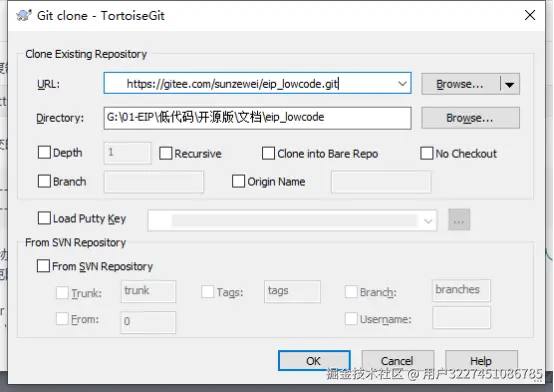Image resolution: width=554 pixels, height=392 pixels.
Task: Click the Depth value field showing 1
Action: click(x=127, y=153)
